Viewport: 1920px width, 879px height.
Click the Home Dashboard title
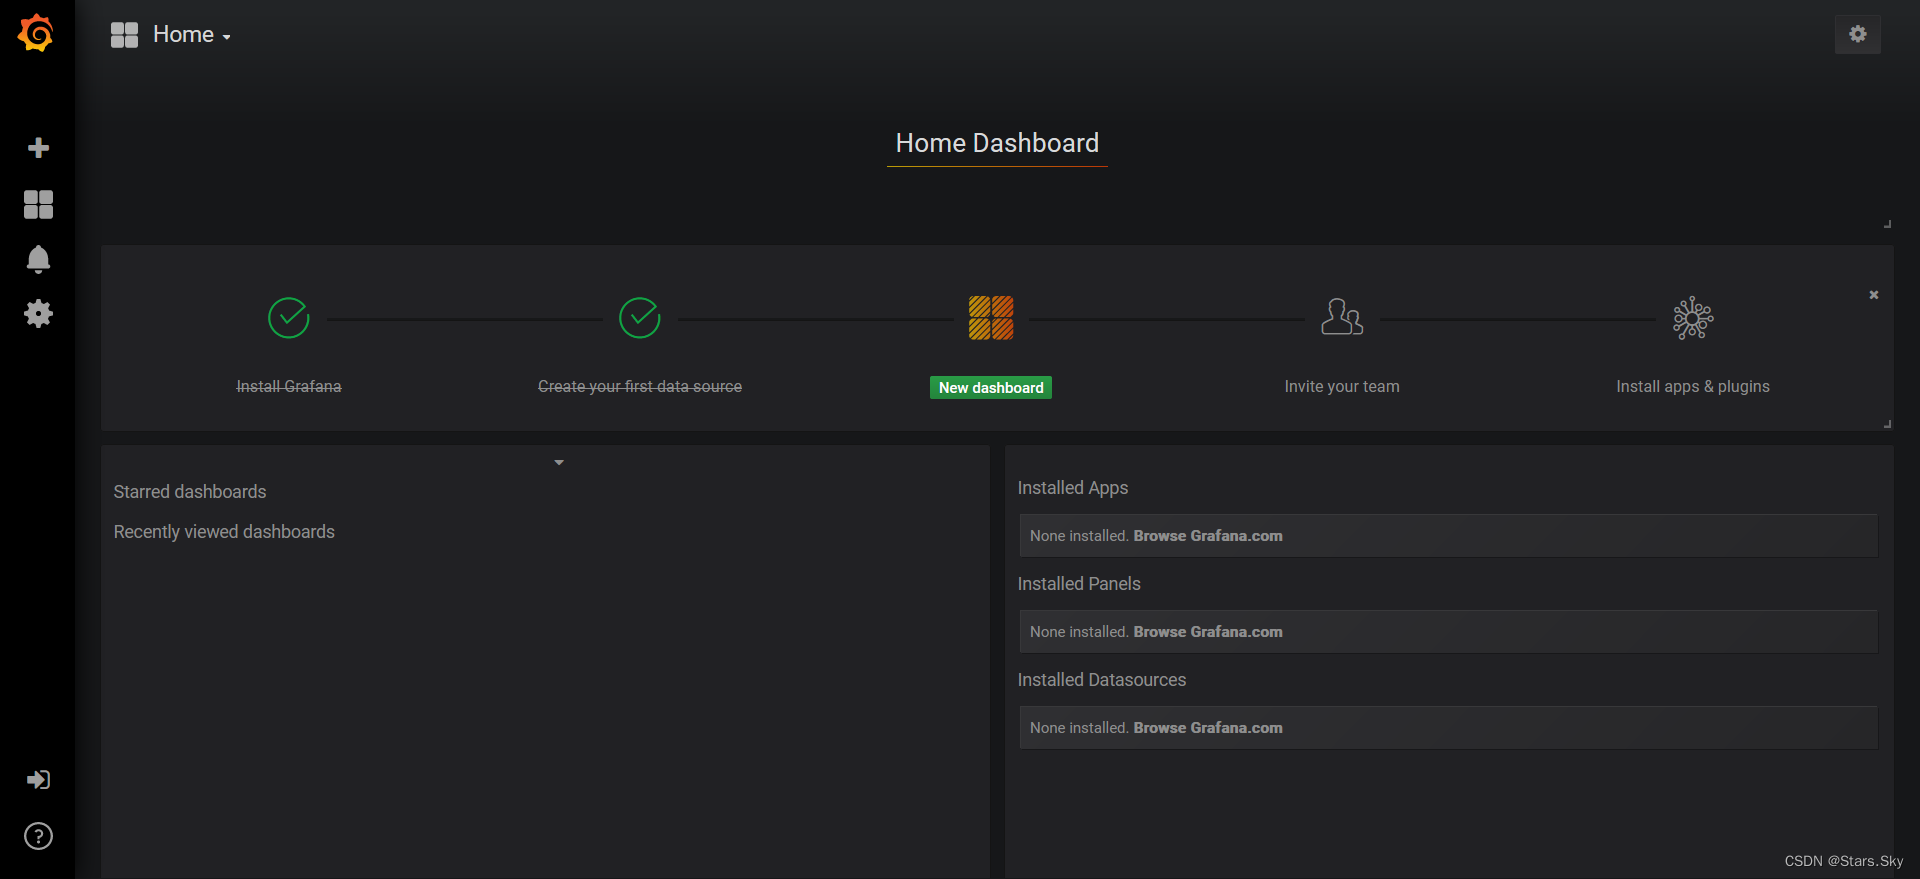[997, 143]
